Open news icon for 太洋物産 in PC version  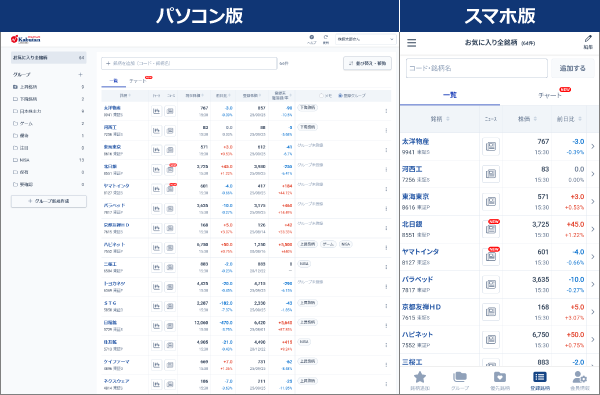170,111
